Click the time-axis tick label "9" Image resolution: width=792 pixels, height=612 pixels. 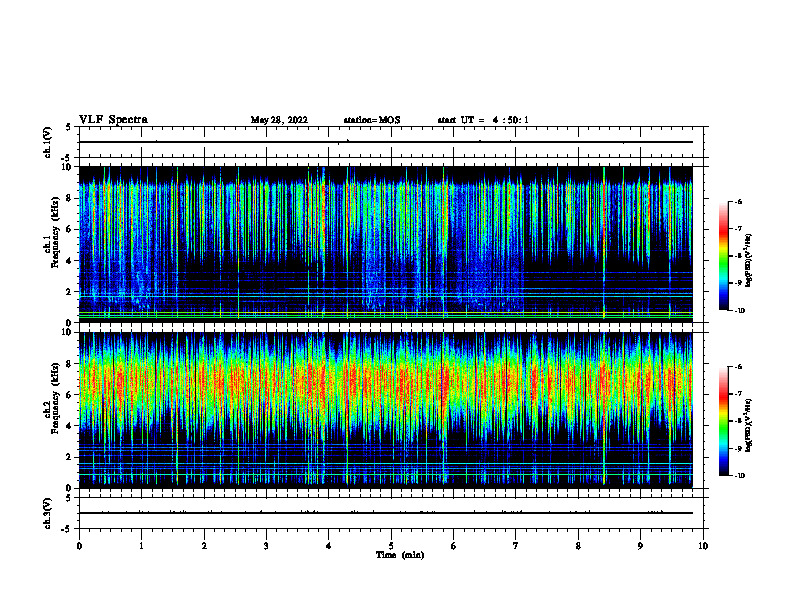tap(640, 546)
